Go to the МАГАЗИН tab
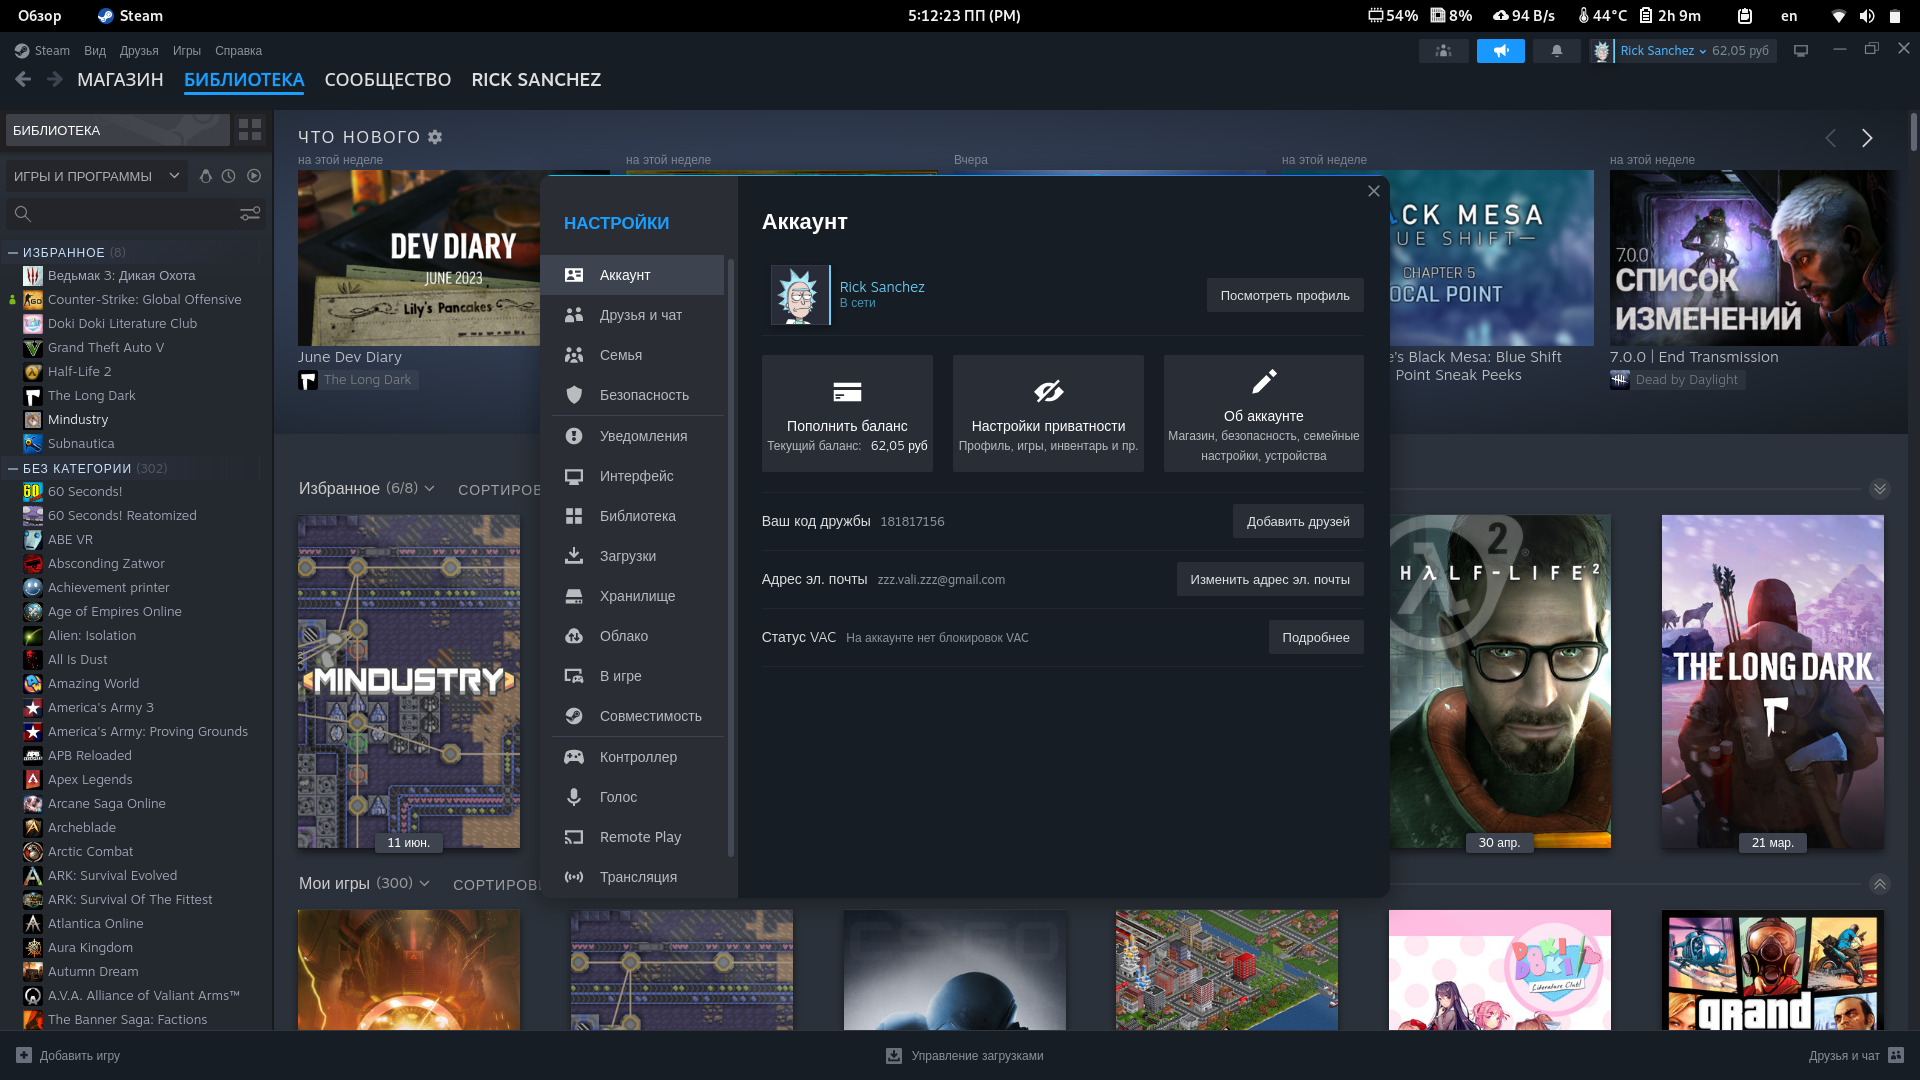1920x1080 pixels. coord(120,80)
